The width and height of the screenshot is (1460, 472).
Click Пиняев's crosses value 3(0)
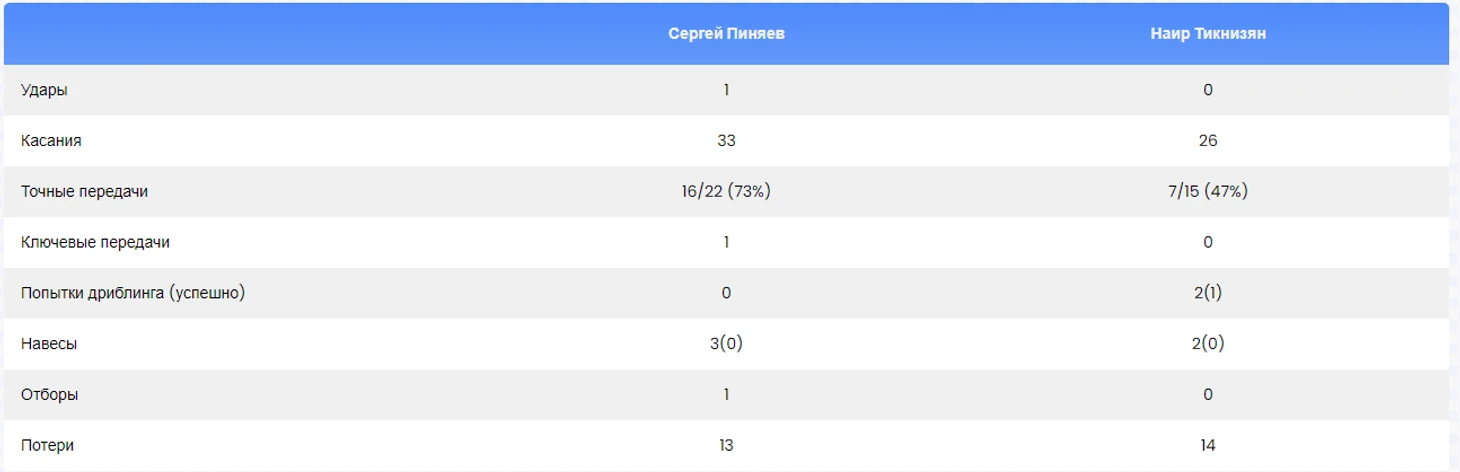click(726, 344)
